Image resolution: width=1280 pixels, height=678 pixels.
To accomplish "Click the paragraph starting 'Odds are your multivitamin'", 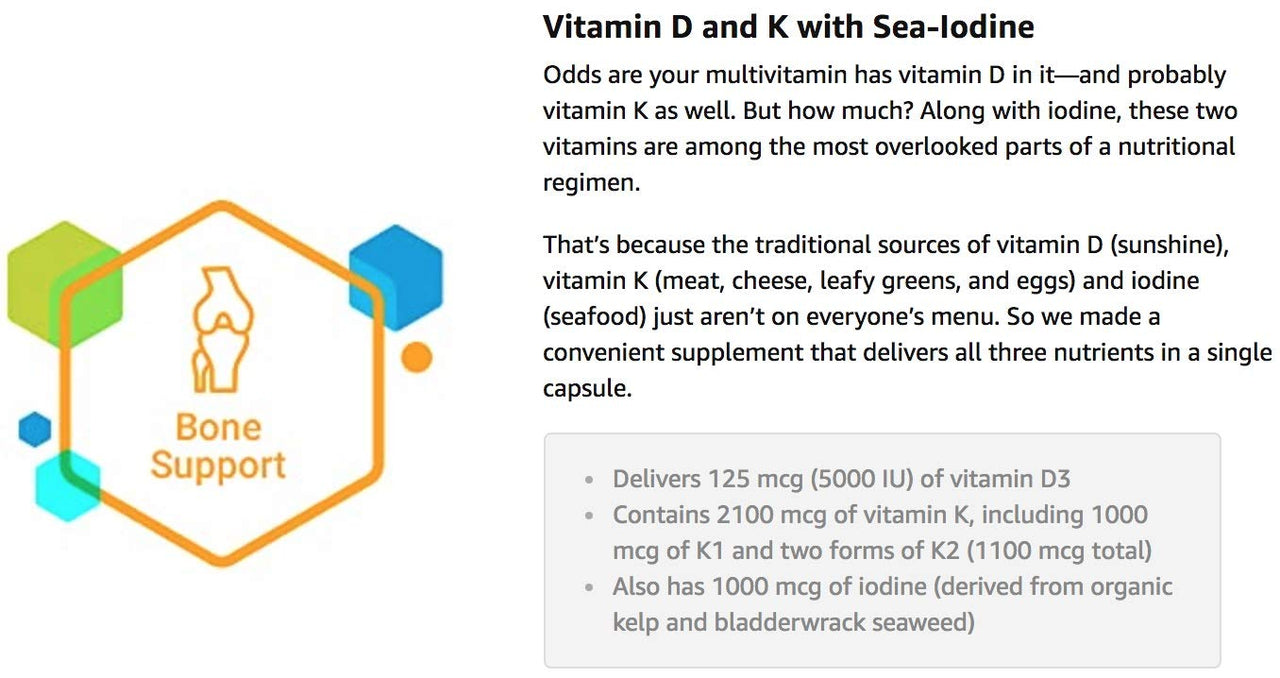I will pos(889,129).
